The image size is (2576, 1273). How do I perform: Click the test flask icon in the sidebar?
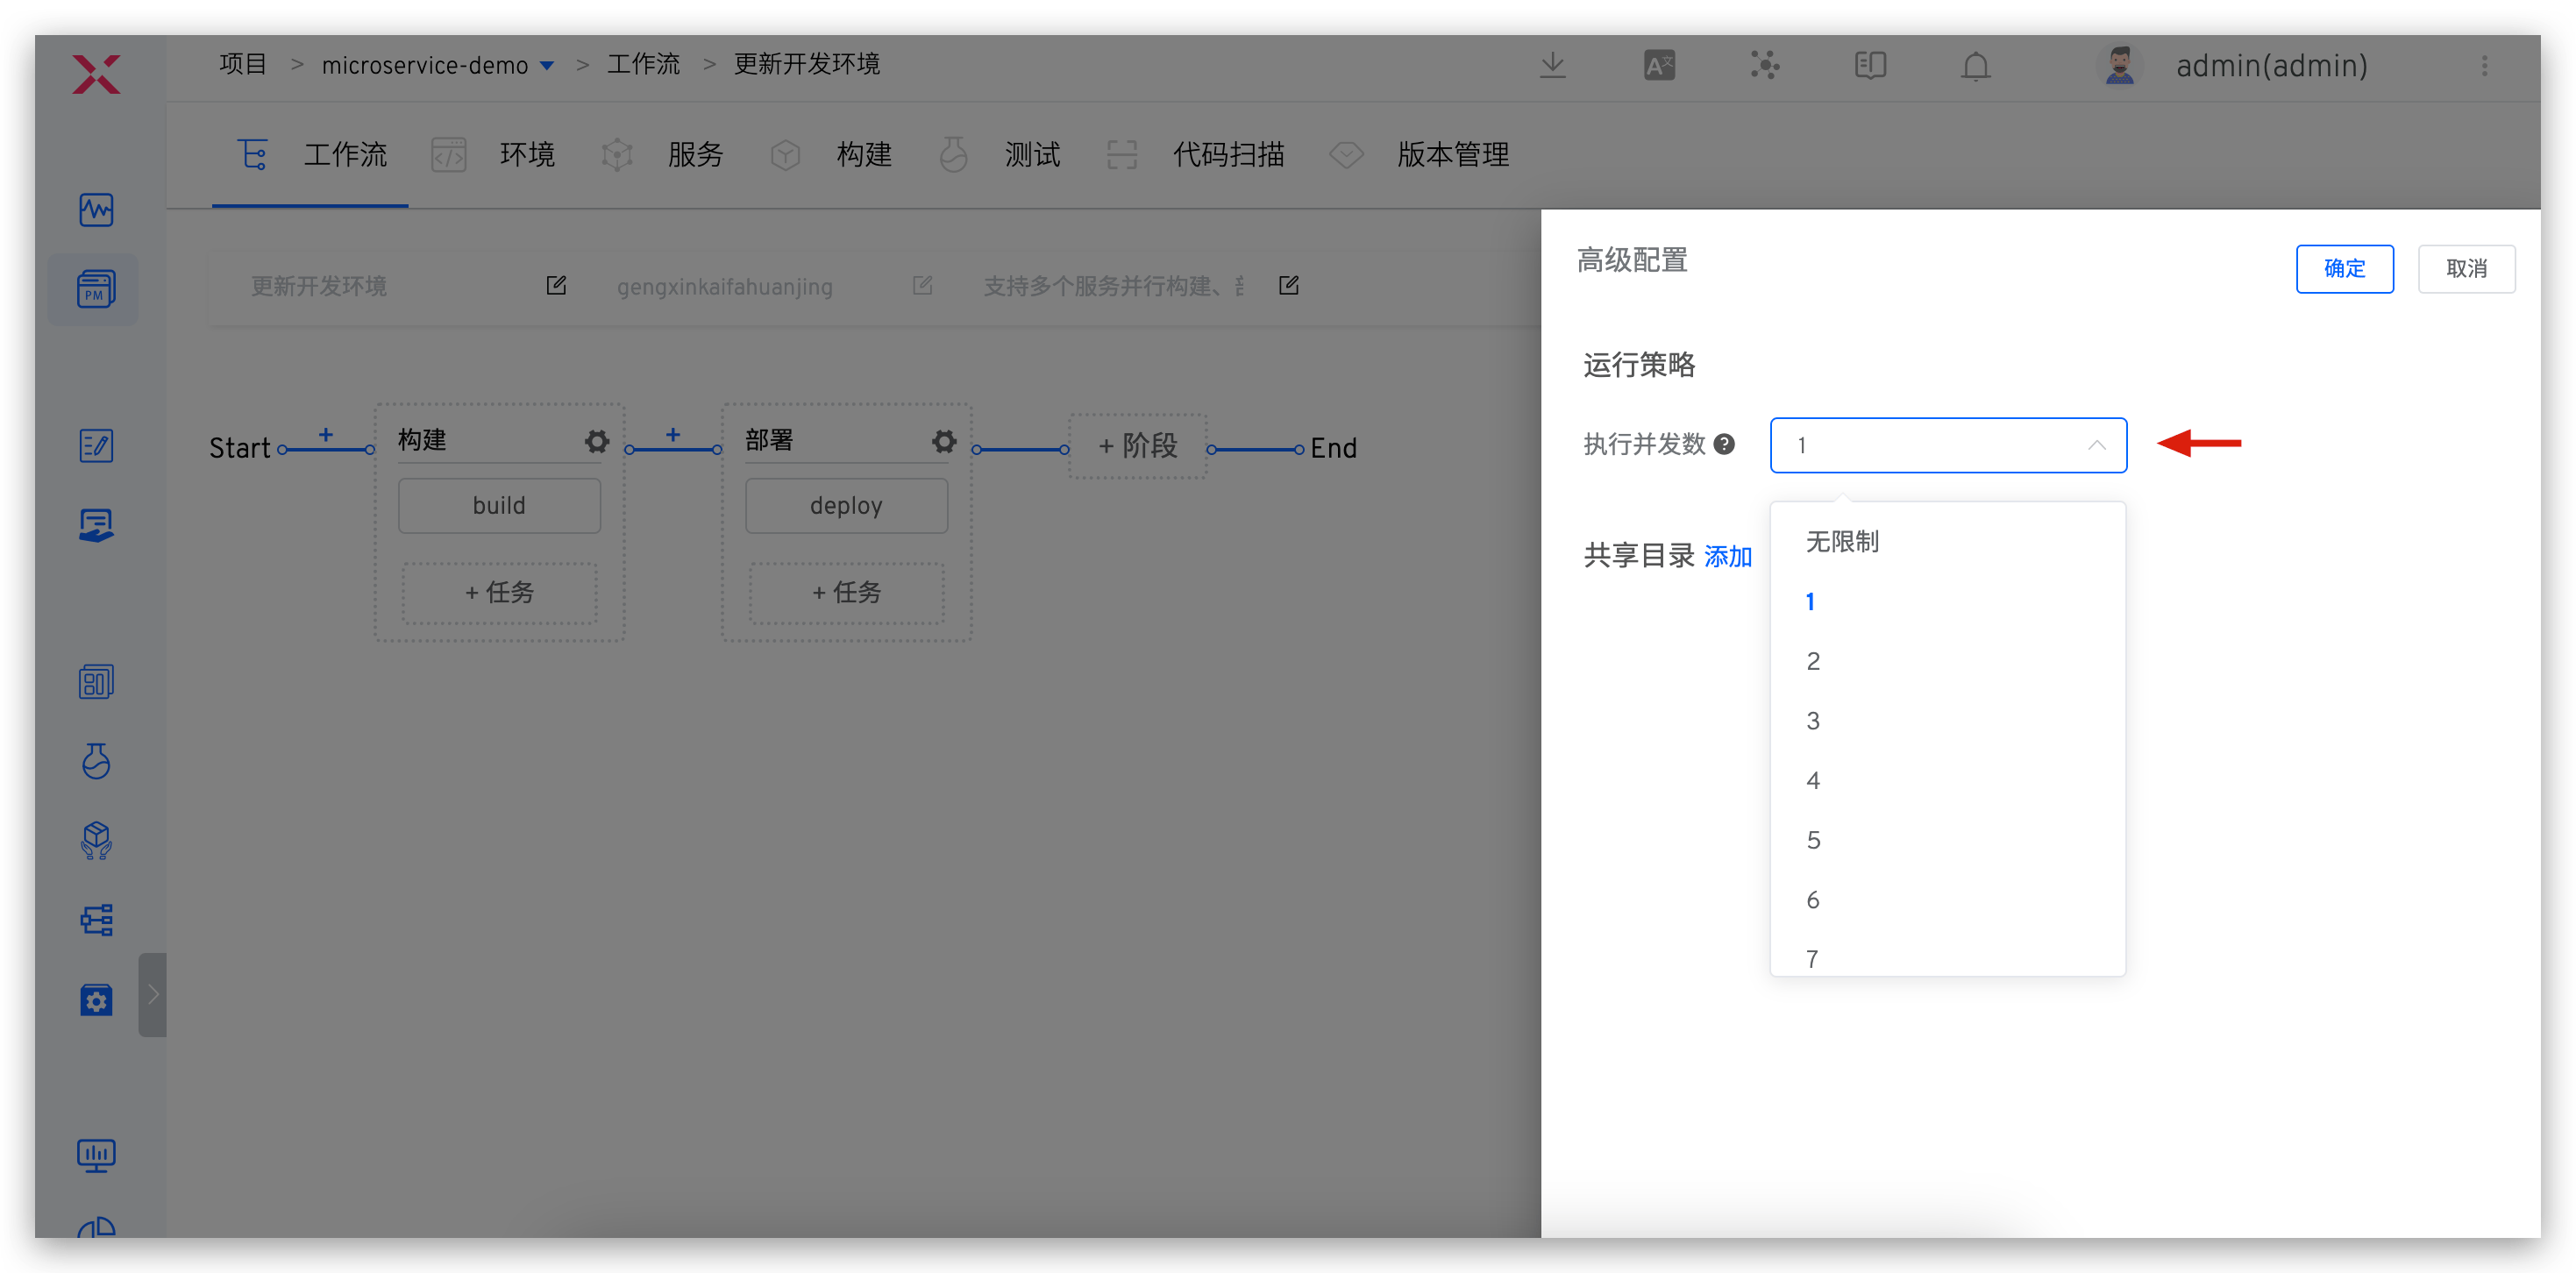pos(95,761)
